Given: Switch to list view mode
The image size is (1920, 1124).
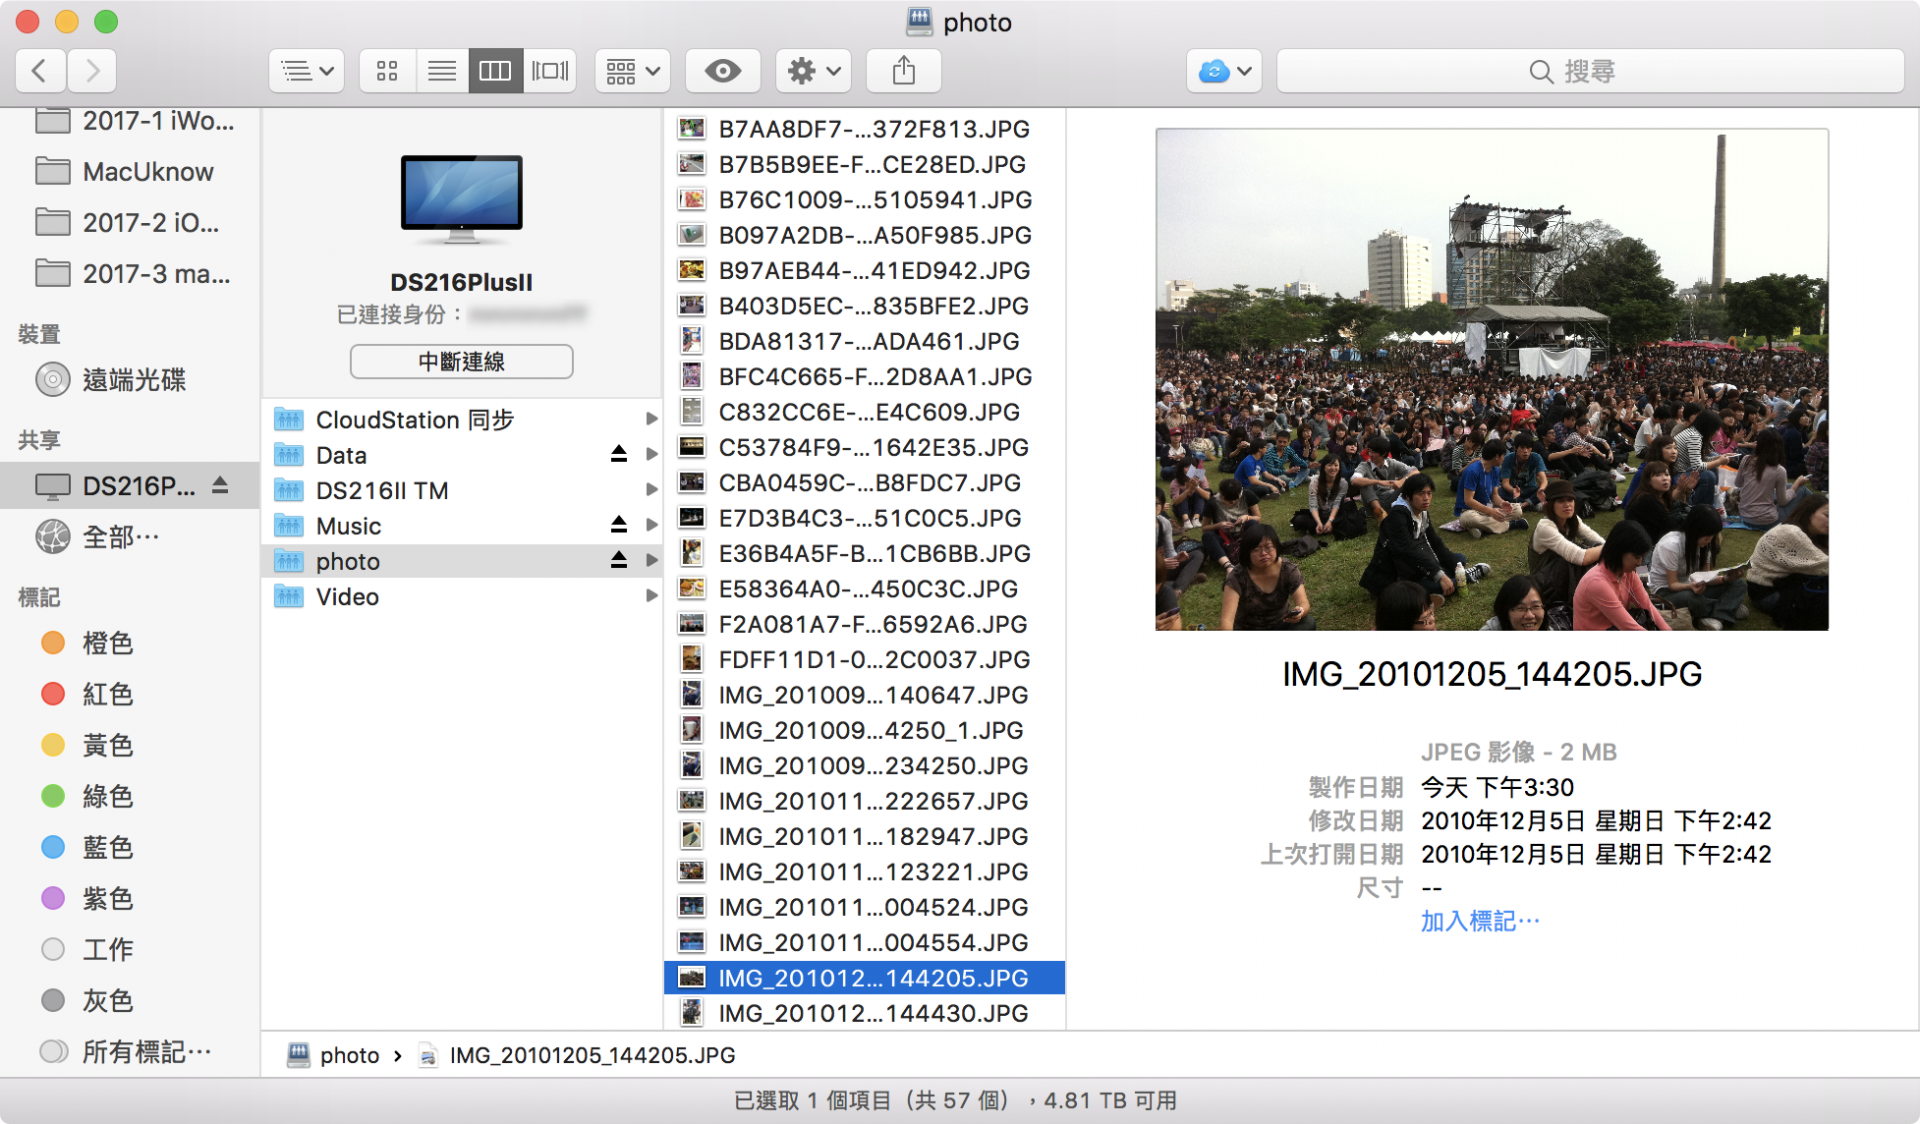Looking at the screenshot, I should 441,71.
